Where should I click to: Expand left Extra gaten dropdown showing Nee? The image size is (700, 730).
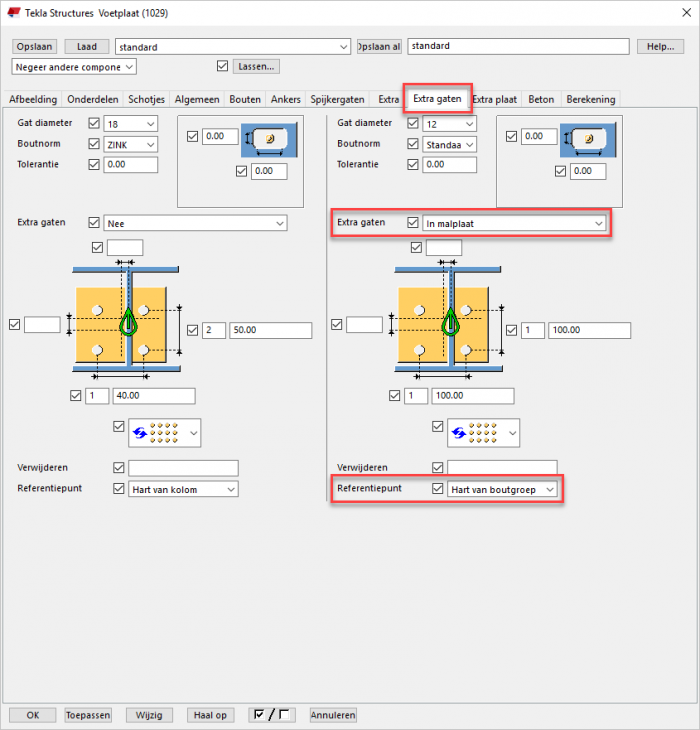coord(195,223)
